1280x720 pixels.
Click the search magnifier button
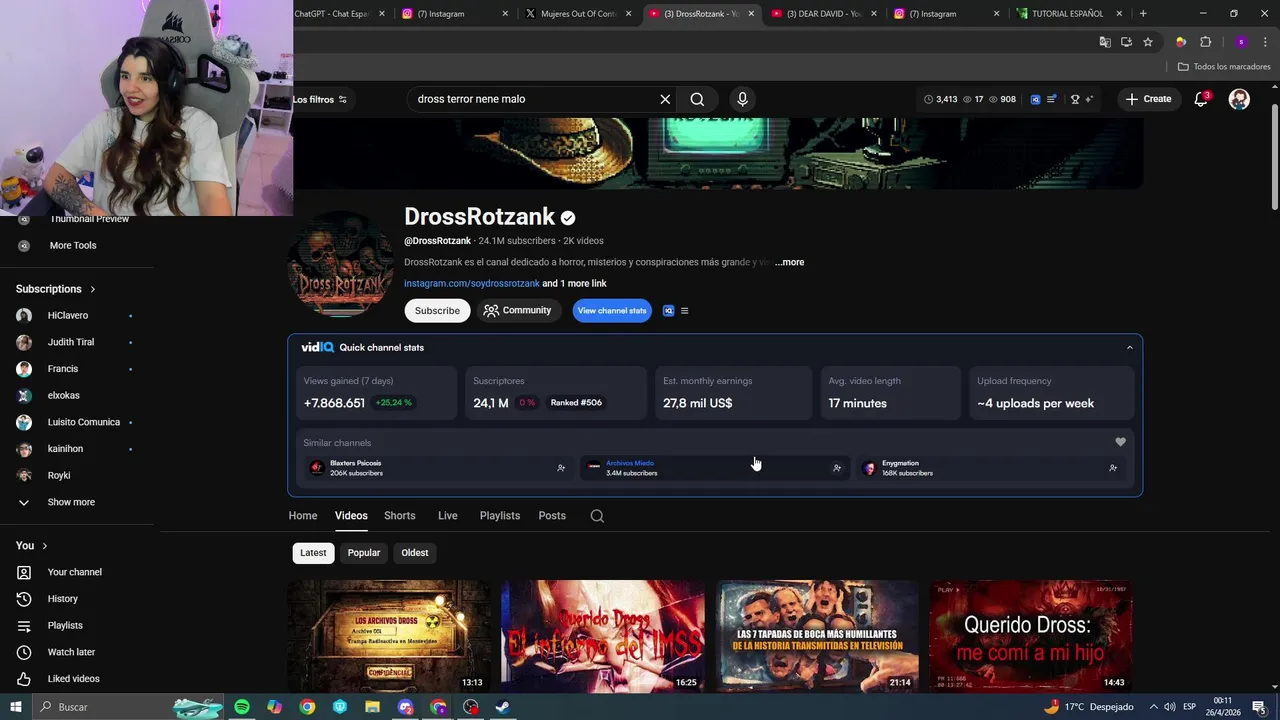tap(697, 99)
